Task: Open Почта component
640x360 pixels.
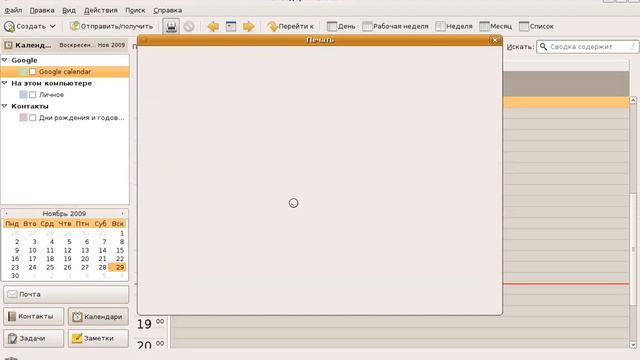Action: pos(66,294)
